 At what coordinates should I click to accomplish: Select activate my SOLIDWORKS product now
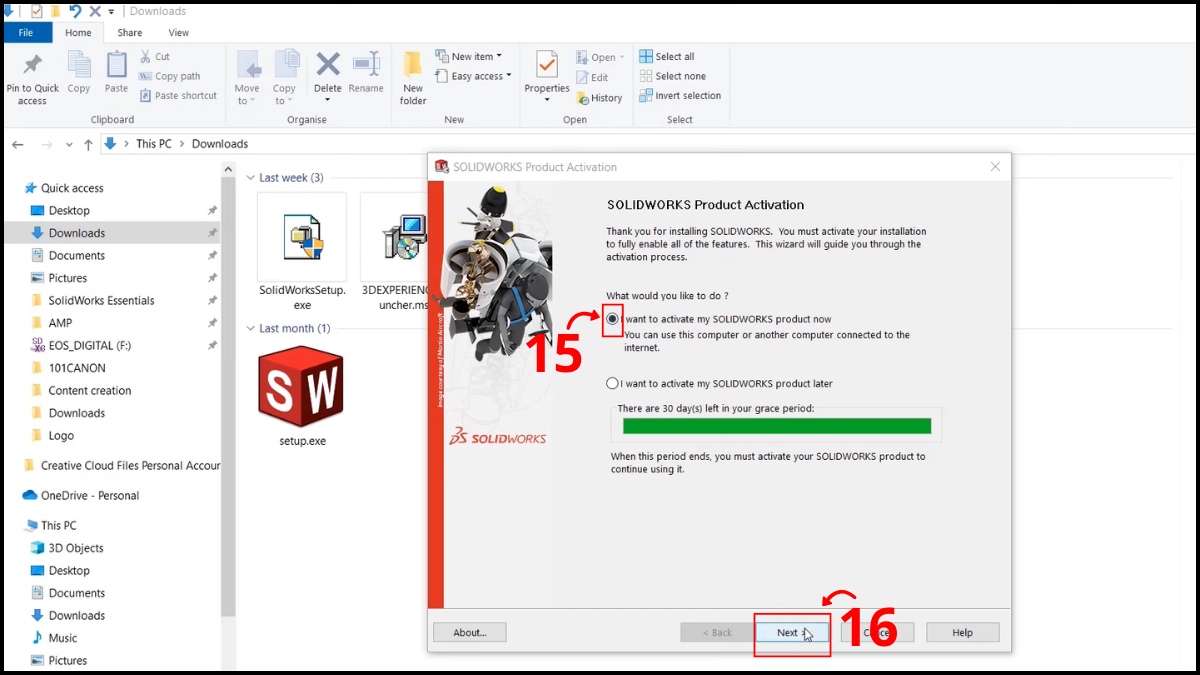(x=613, y=319)
